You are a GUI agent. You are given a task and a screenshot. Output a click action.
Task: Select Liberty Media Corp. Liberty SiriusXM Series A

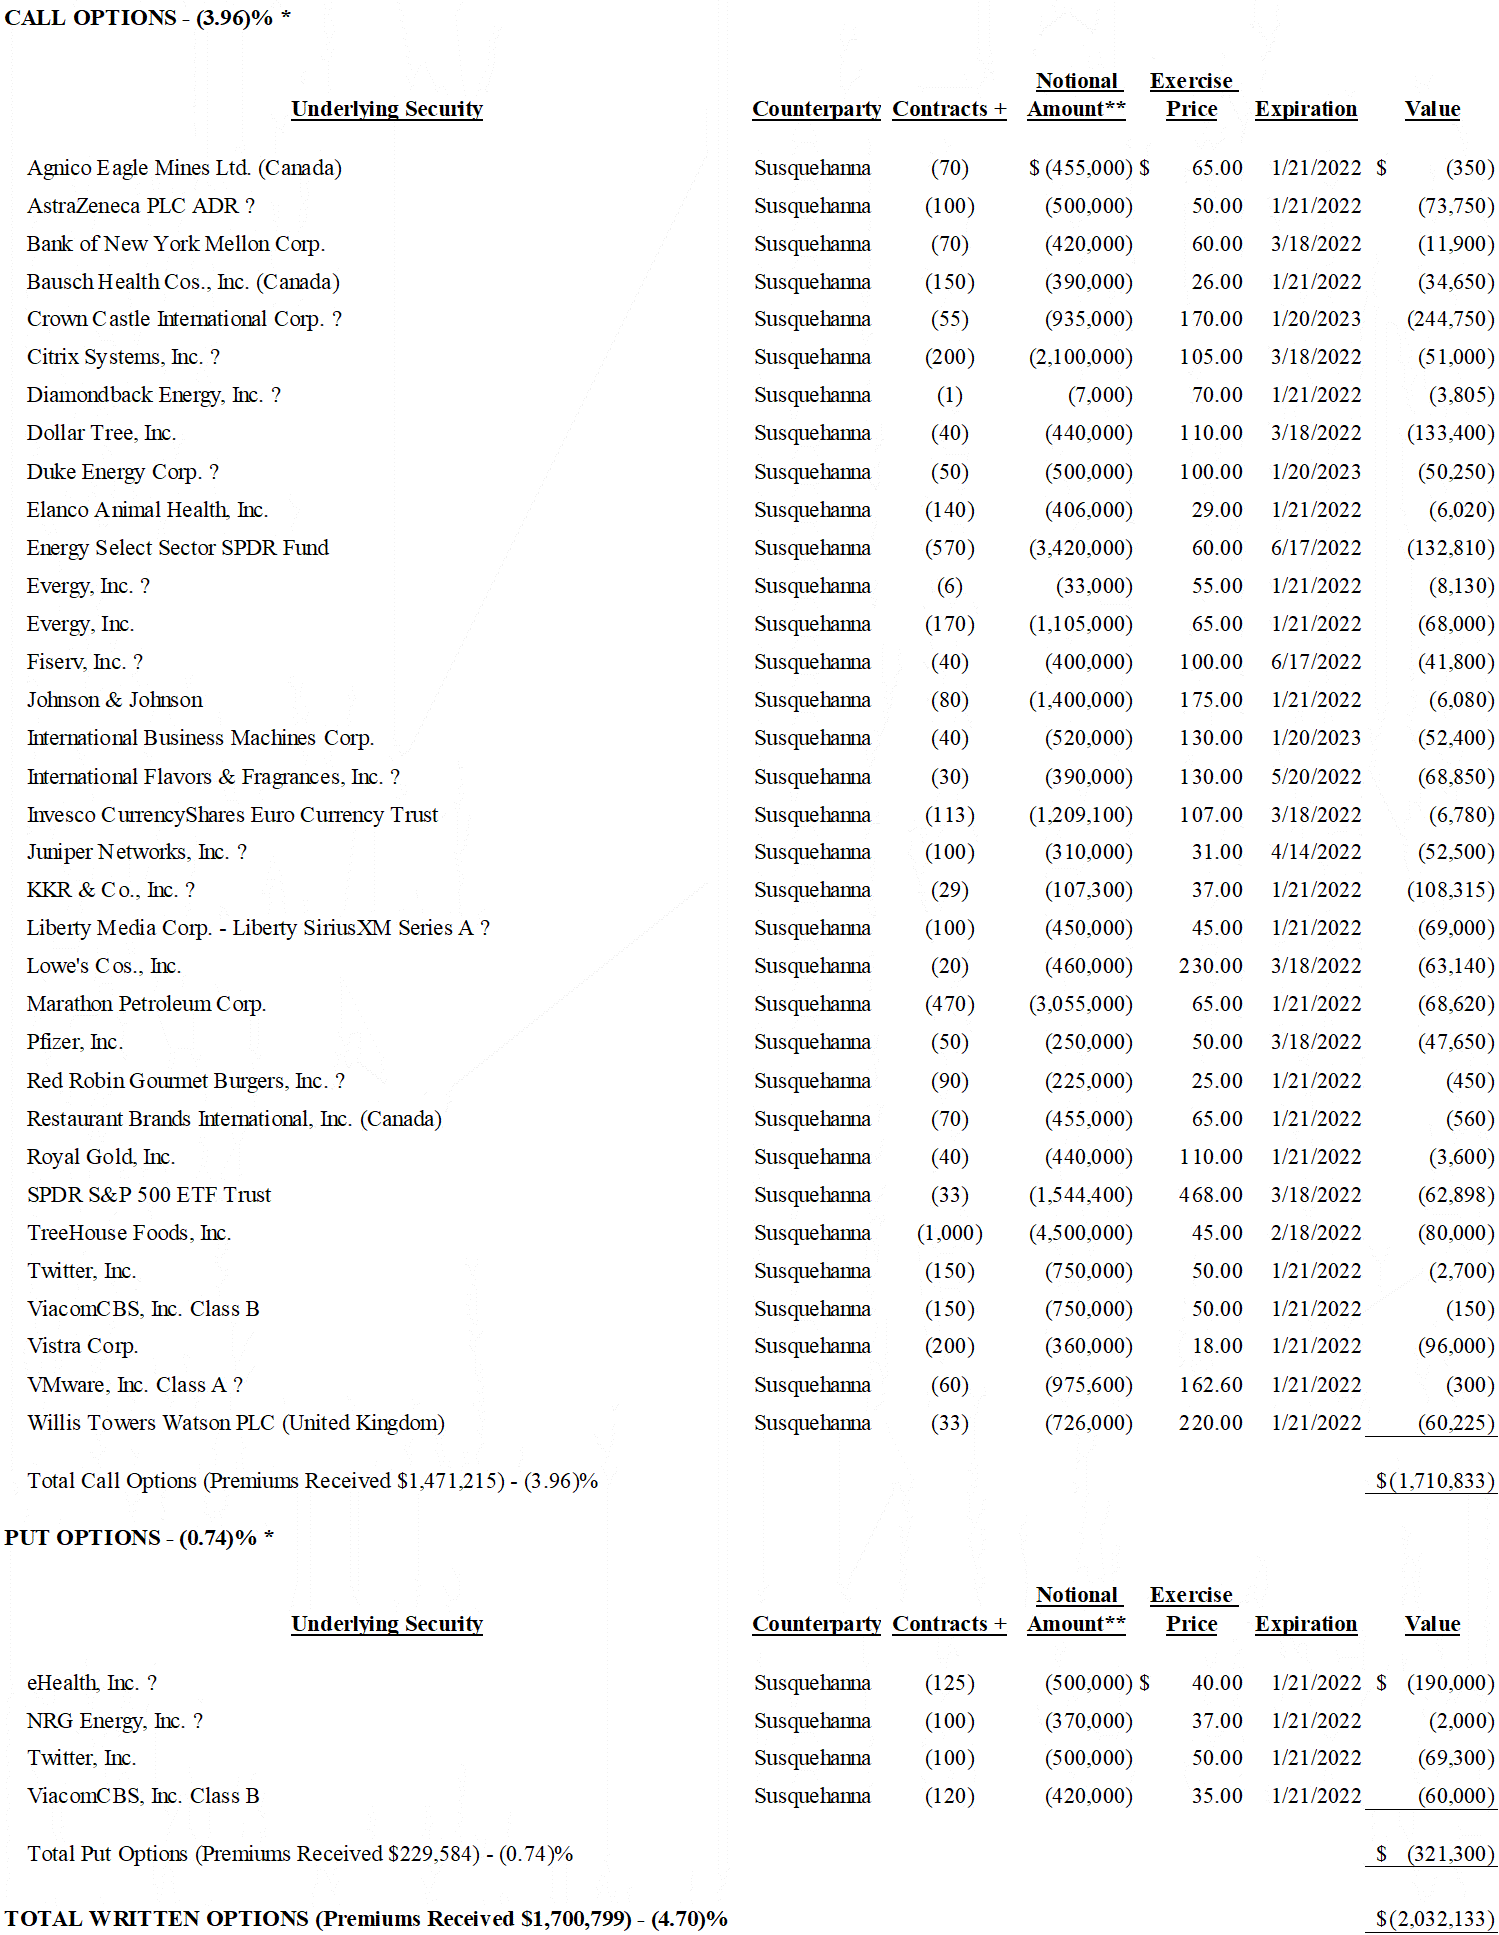coord(258,928)
